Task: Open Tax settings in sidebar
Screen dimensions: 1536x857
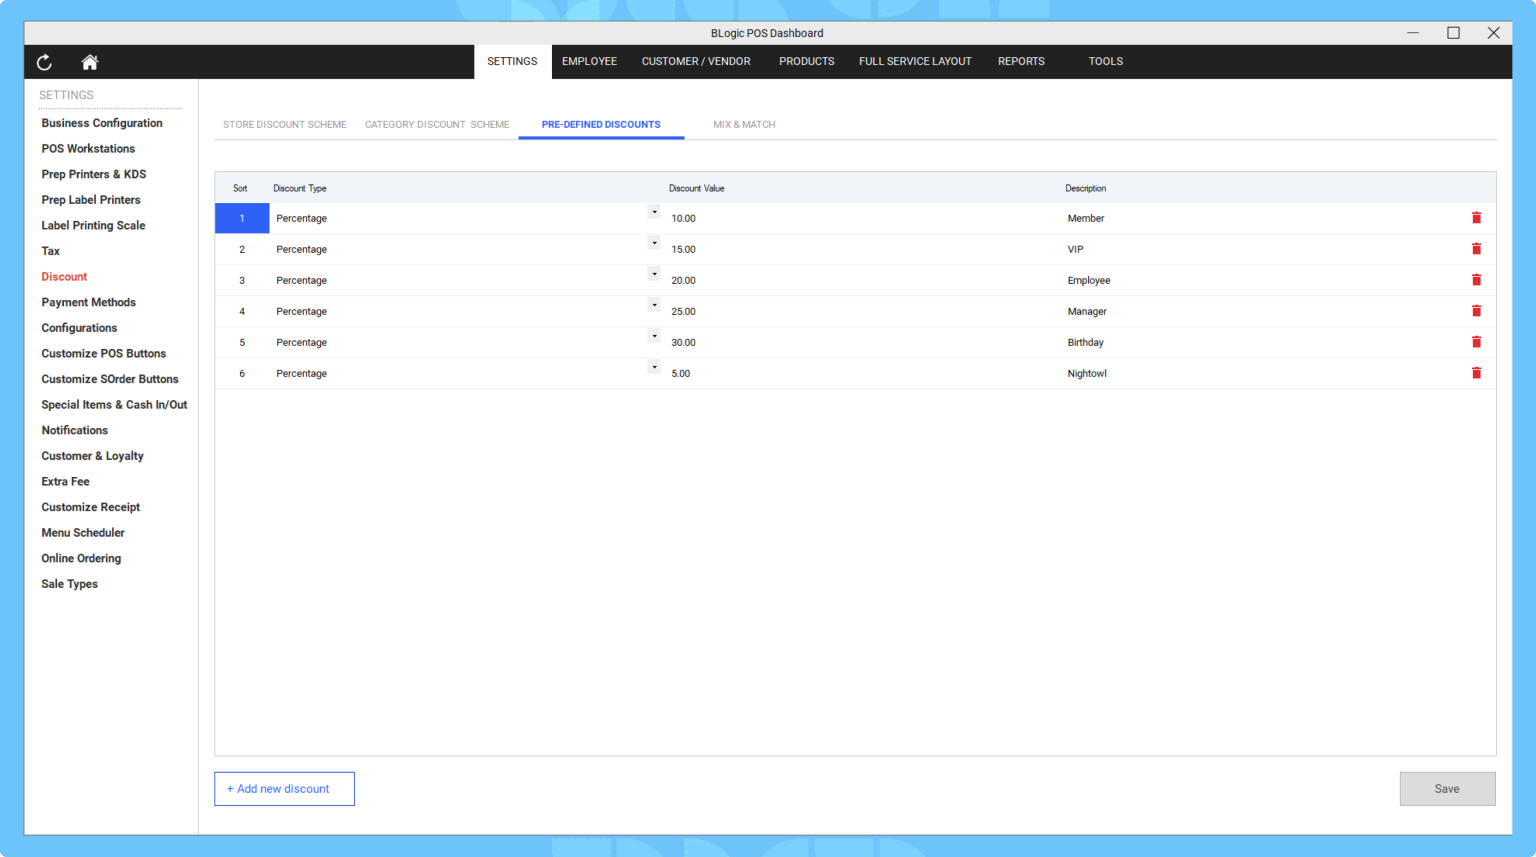Action: (x=51, y=251)
